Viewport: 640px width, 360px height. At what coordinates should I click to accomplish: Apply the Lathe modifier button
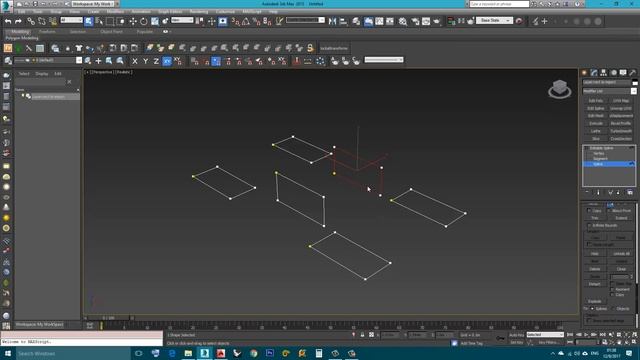click(x=596, y=131)
